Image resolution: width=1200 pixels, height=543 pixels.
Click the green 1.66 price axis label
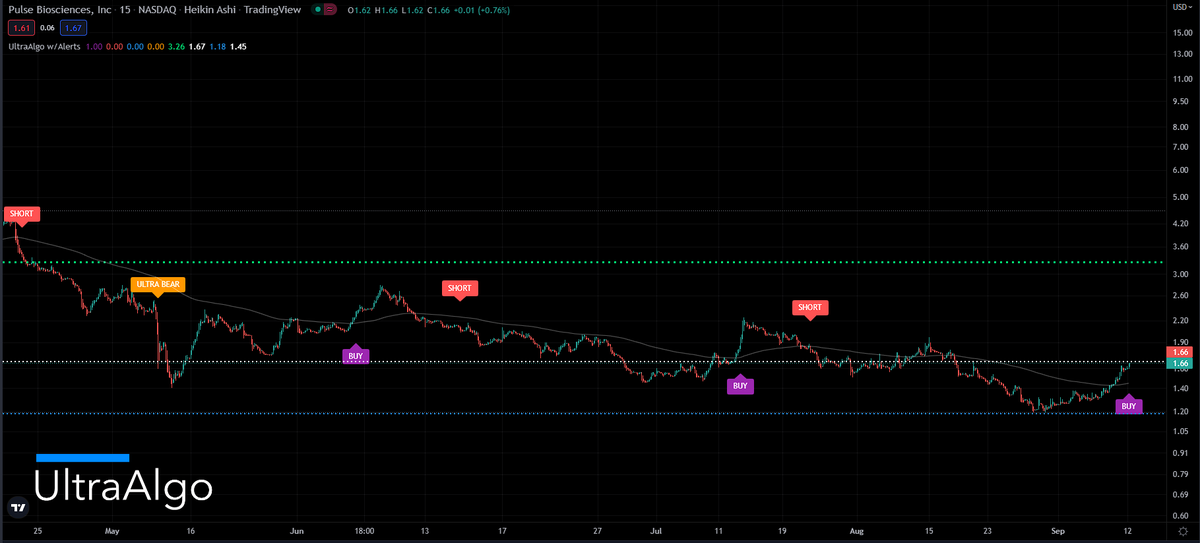[x=1180, y=363]
